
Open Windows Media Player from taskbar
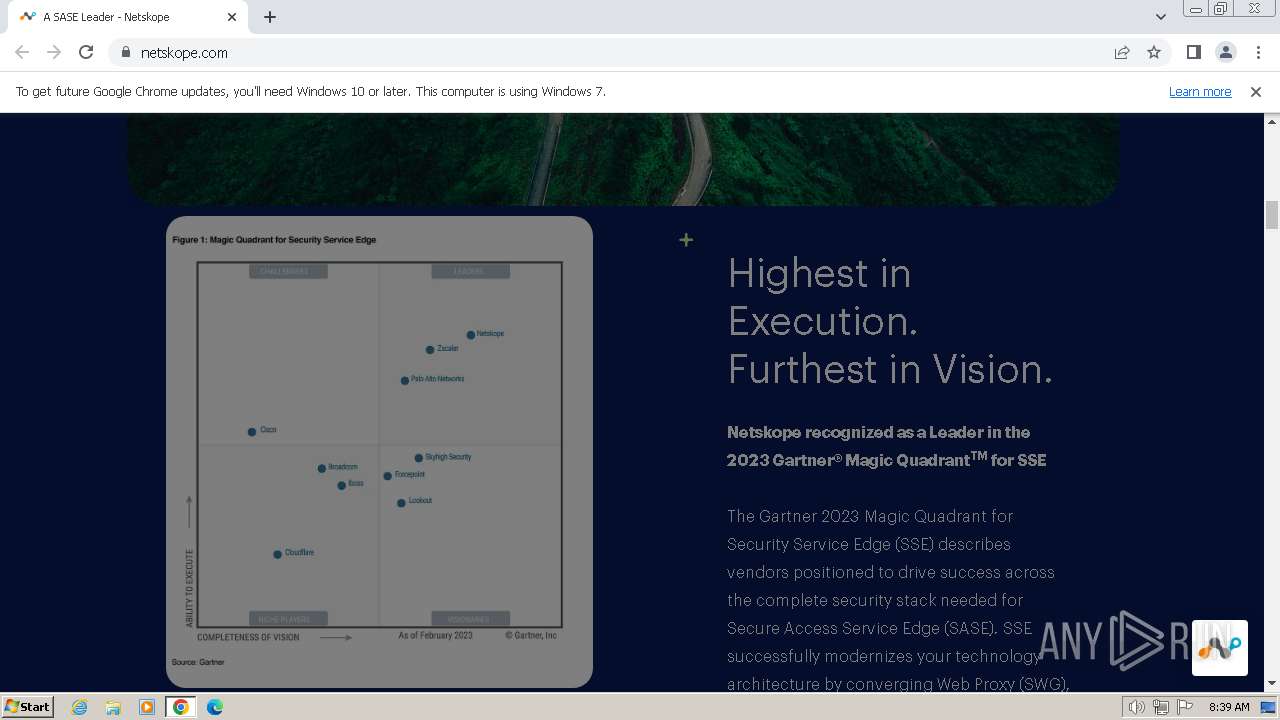coord(147,707)
